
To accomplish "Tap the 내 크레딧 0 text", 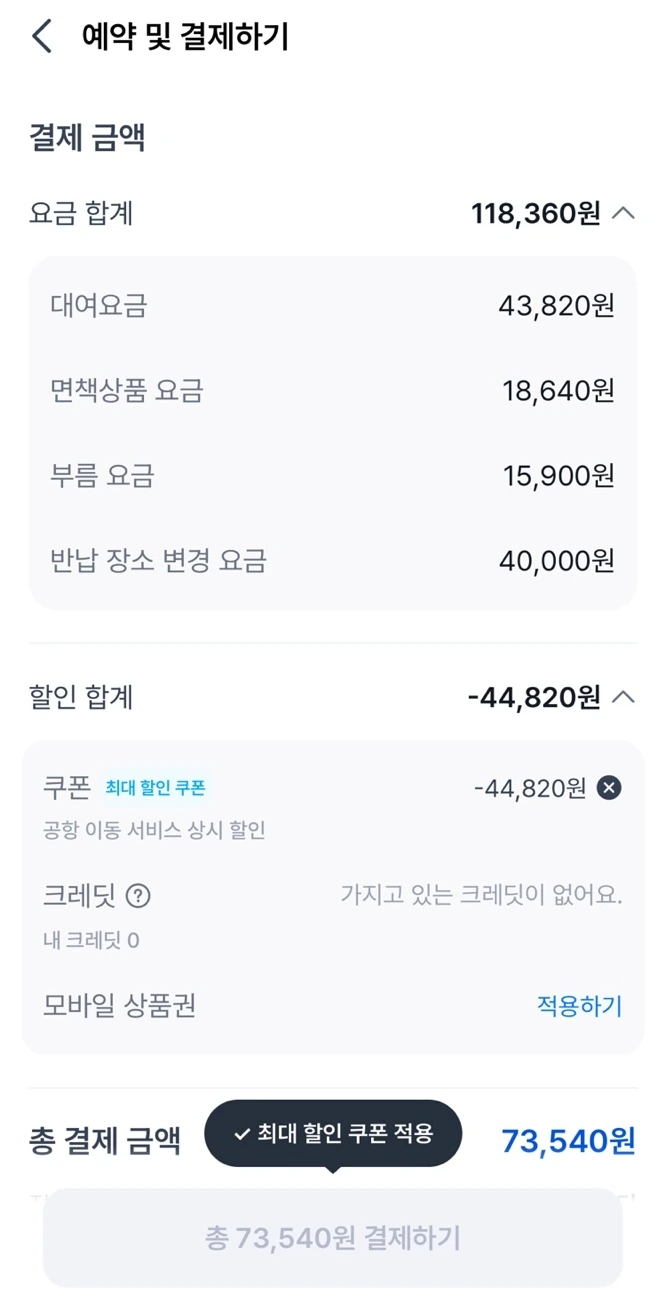I will [91, 940].
